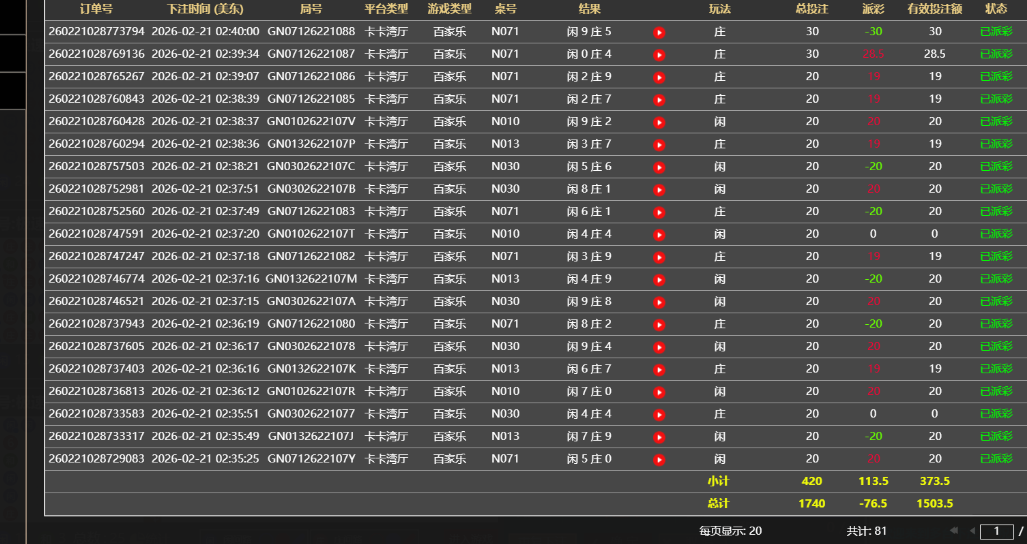Play result video for round GN0712622107Y
This screenshot has width=1027, height=544.
pyautogui.click(x=659, y=459)
